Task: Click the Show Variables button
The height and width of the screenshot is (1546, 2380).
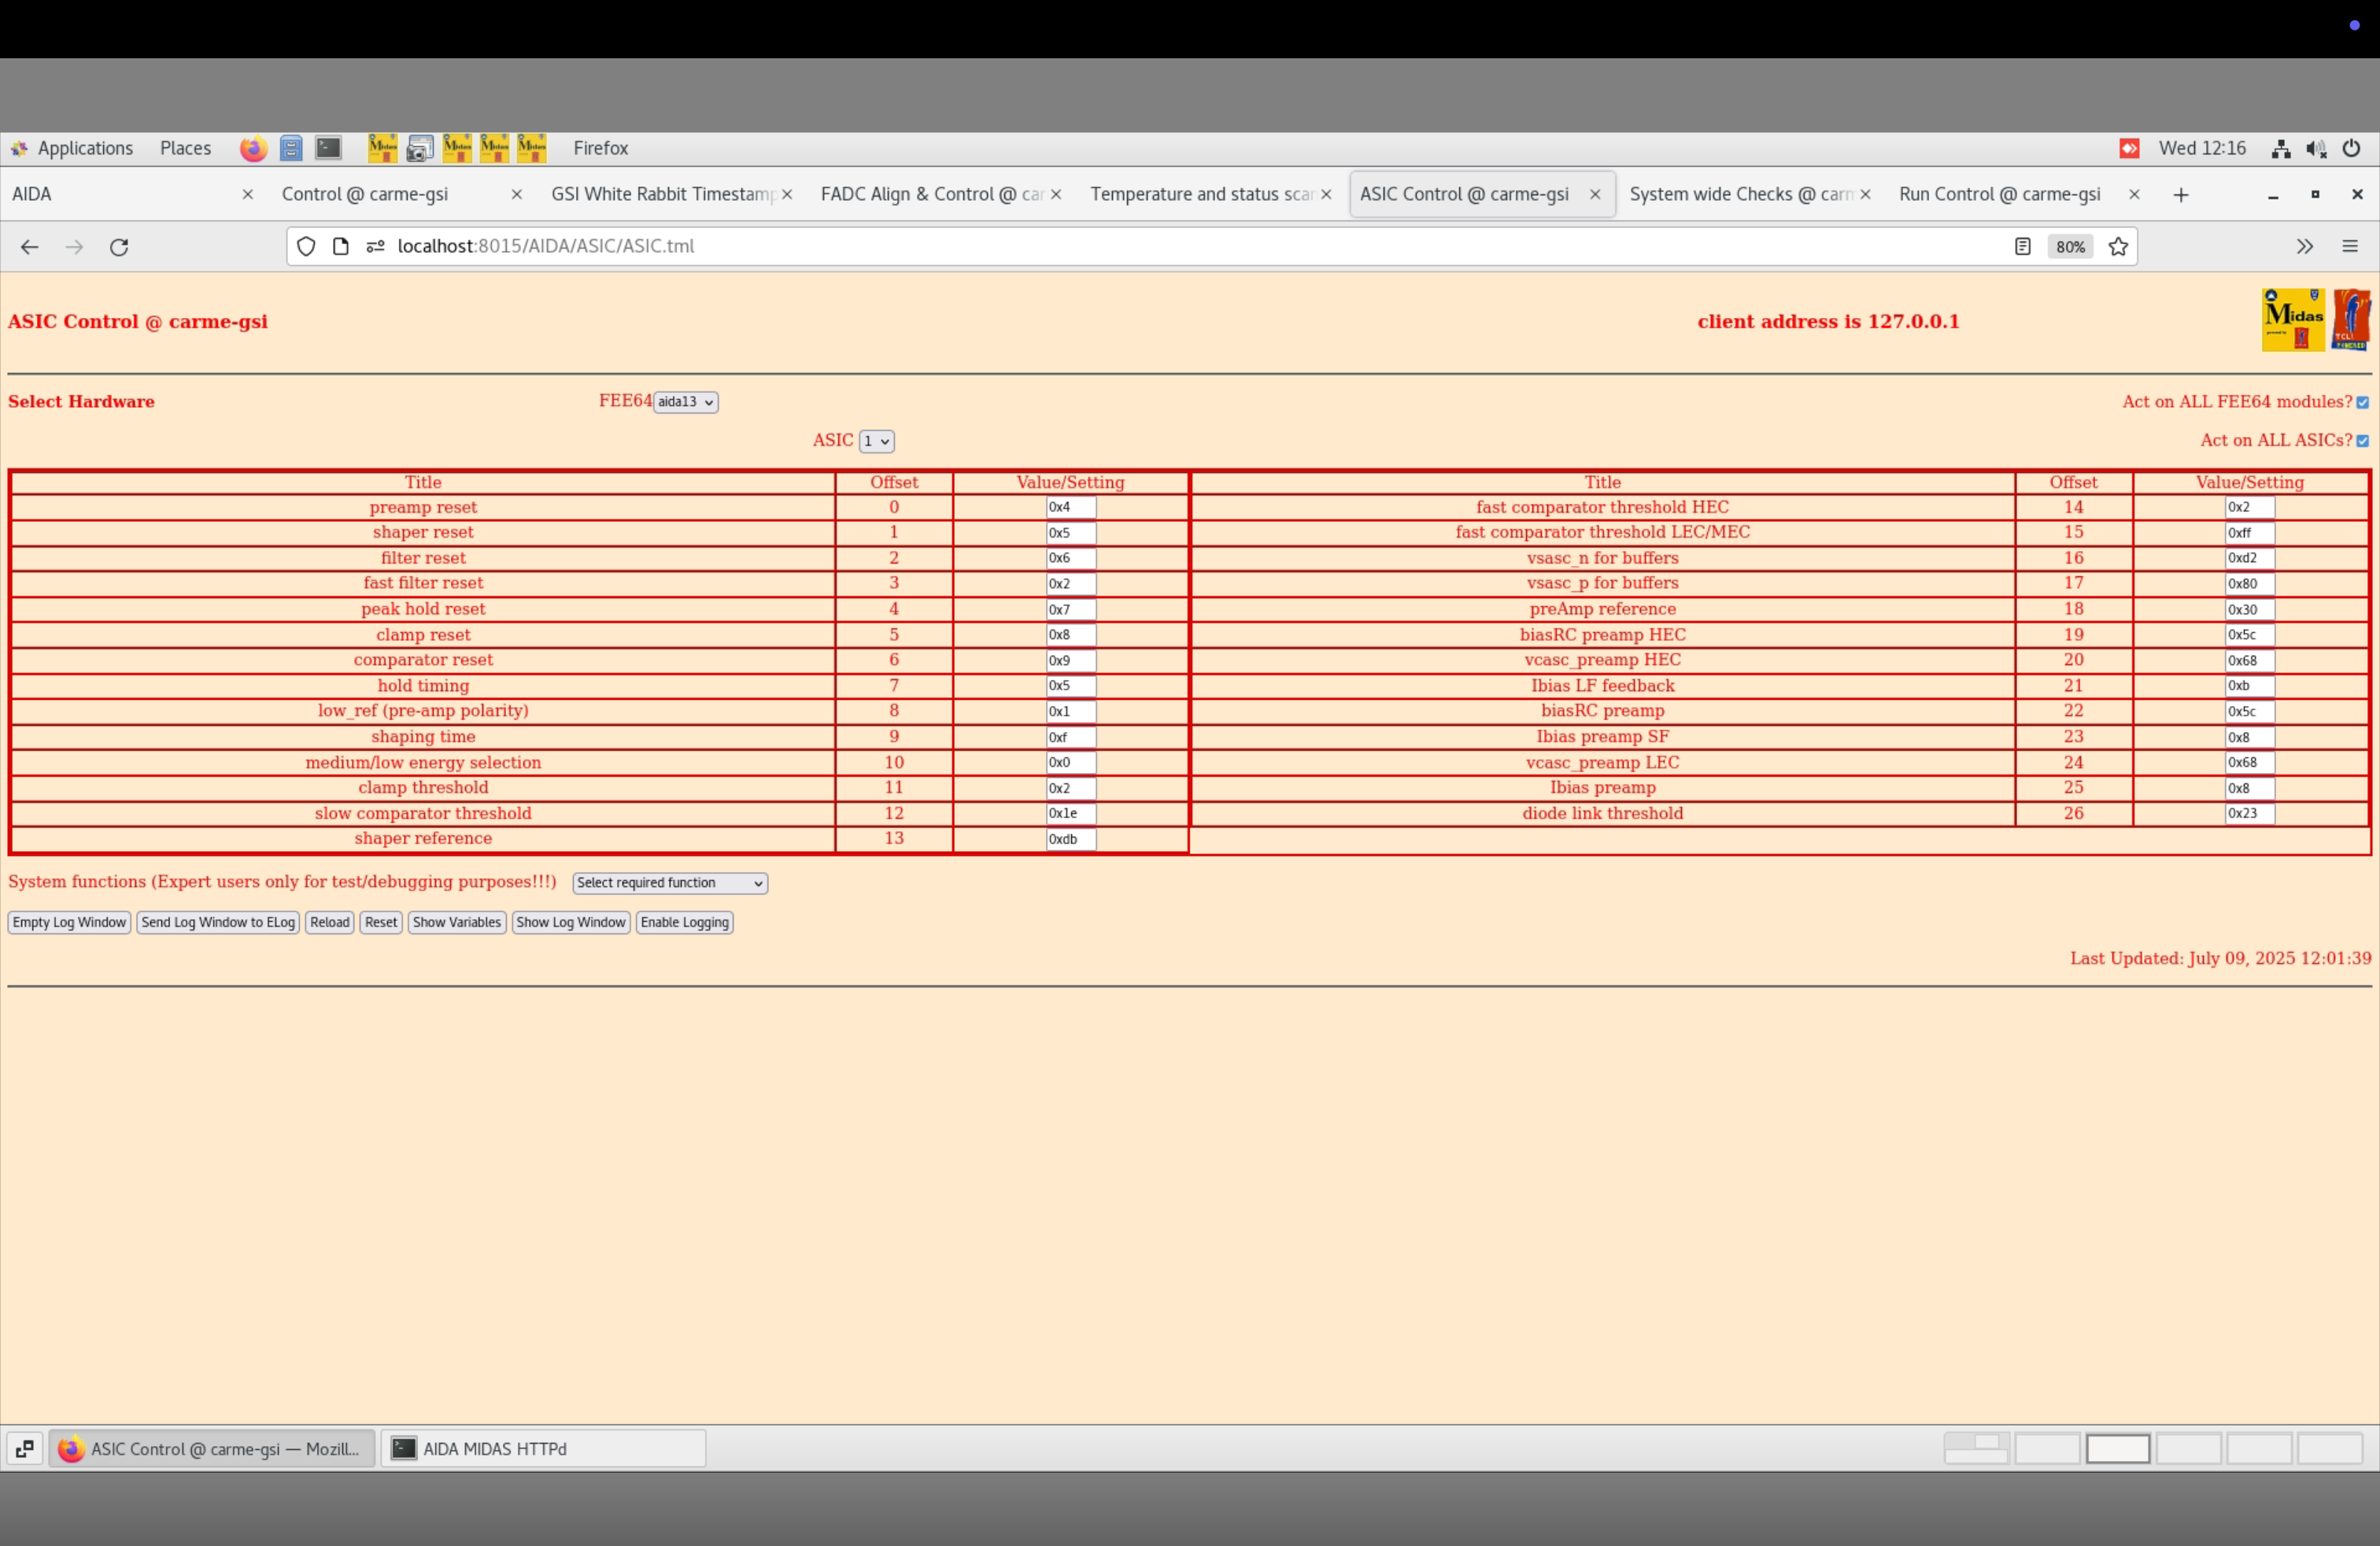Action: tap(456, 922)
